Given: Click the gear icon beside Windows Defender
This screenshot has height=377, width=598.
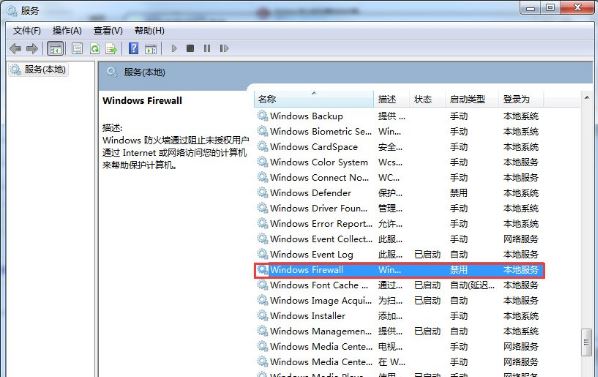Looking at the screenshot, I should [262, 193].
